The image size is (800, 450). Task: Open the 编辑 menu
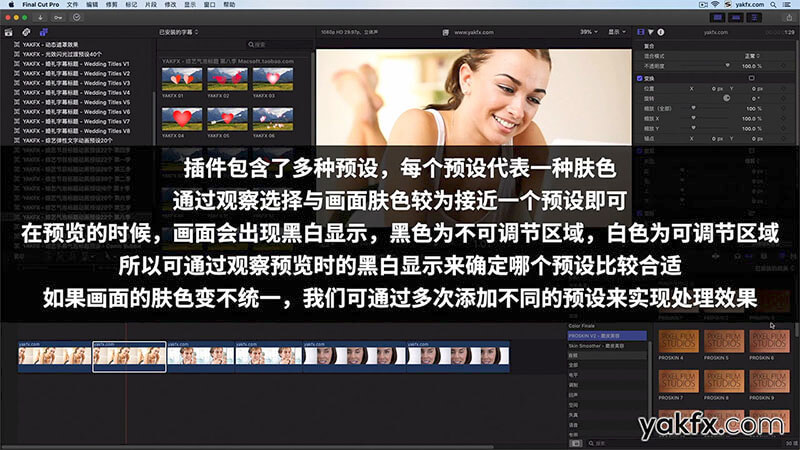pyautogui.click(x=93, y=5)
